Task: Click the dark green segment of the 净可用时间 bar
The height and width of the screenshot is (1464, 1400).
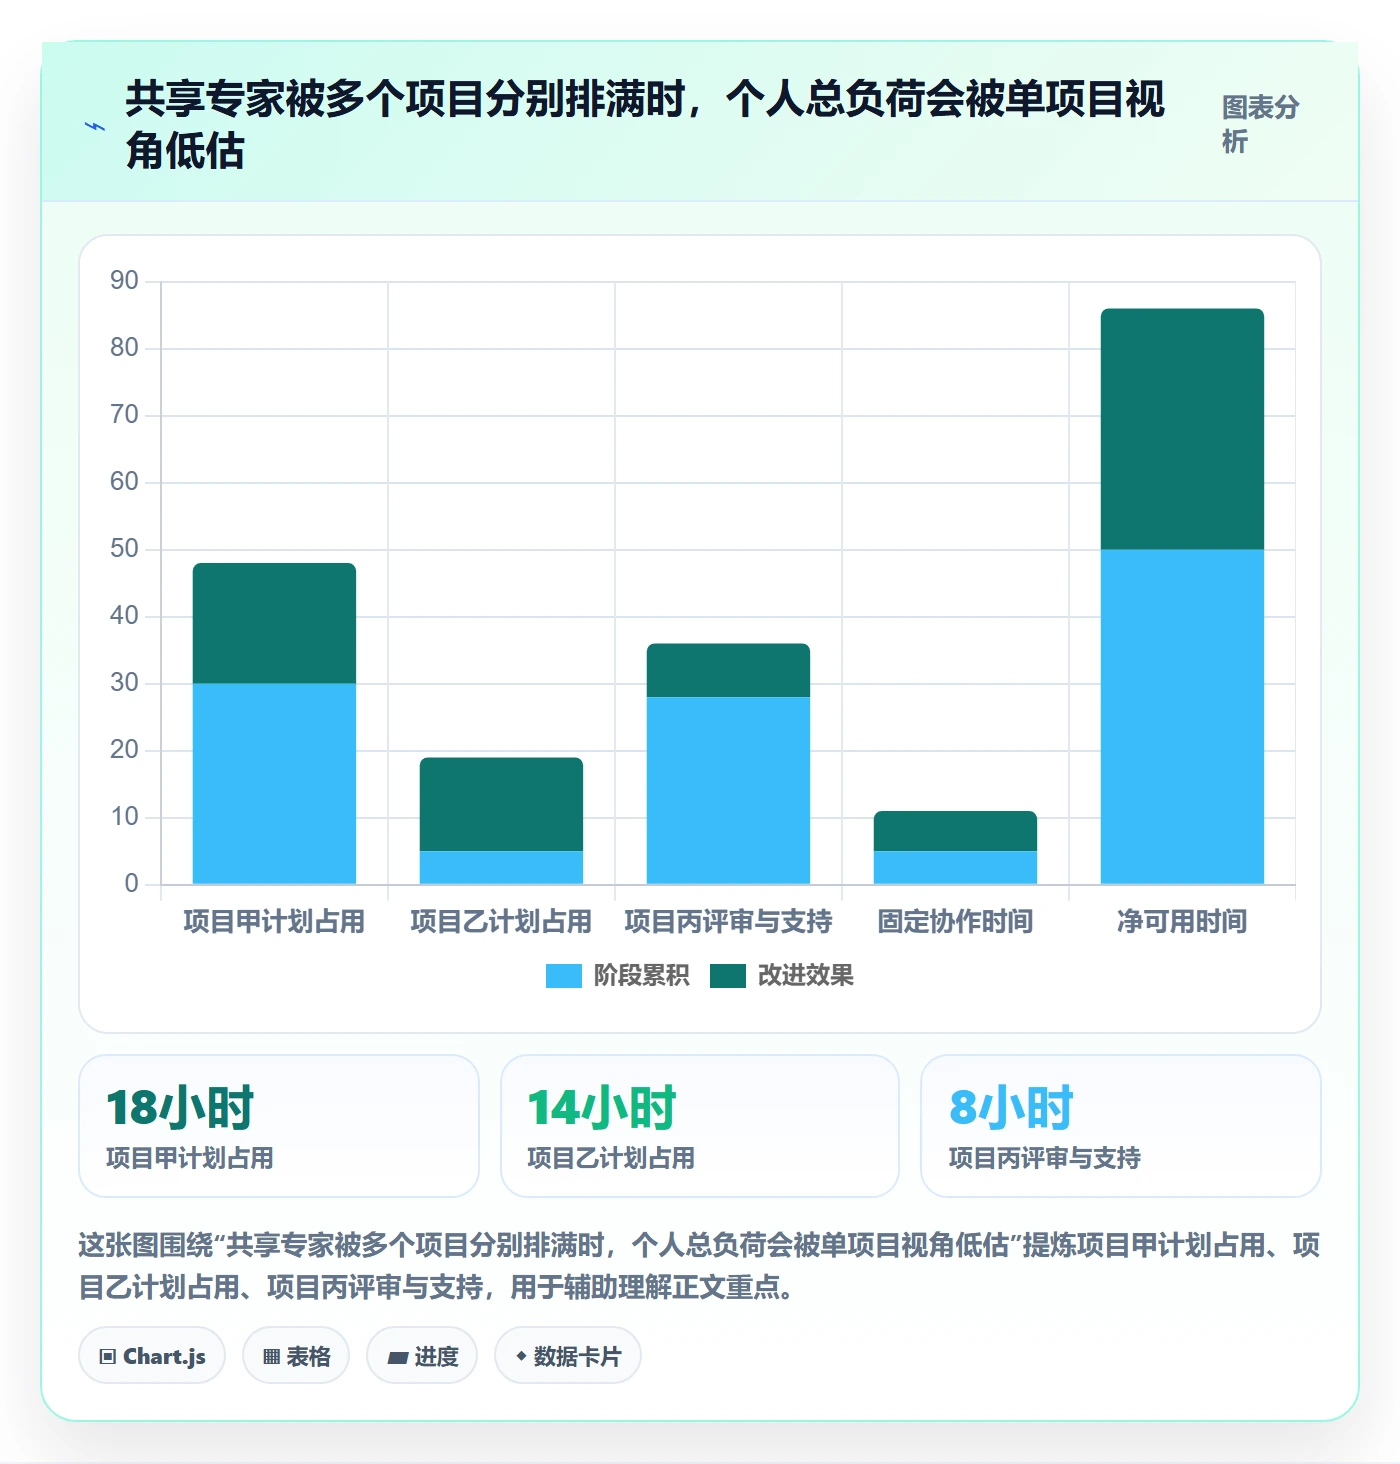Action: (x=1182, y=429)
